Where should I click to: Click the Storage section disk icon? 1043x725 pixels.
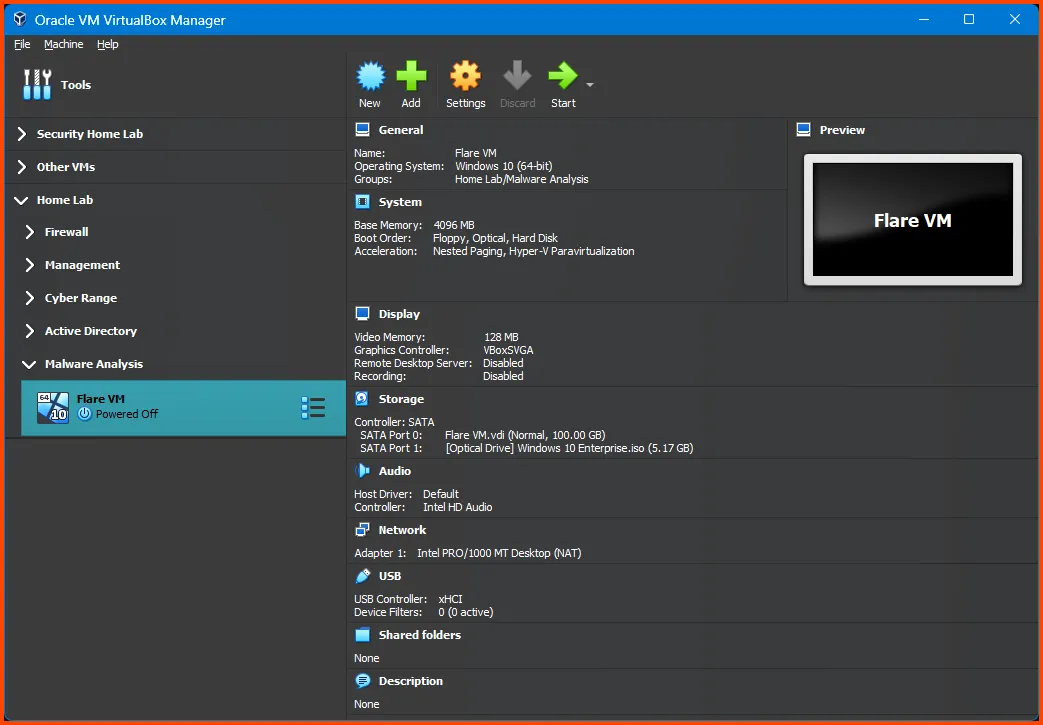362,398
